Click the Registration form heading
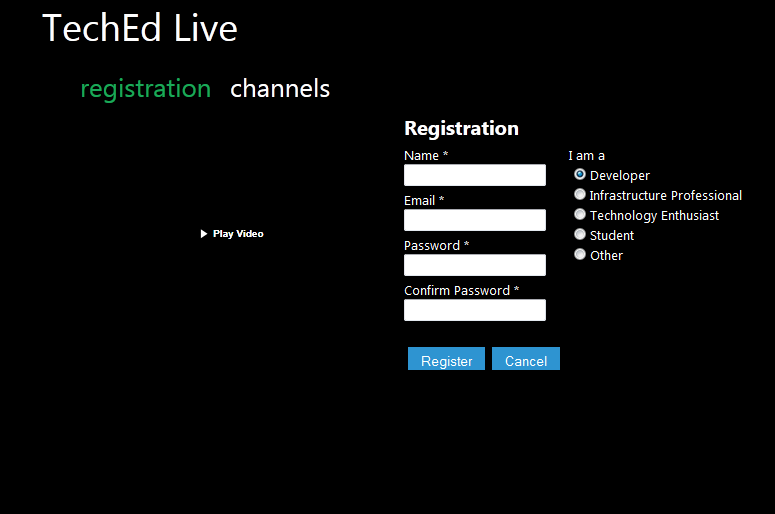The image size is (775, 514). coord(462,128)
